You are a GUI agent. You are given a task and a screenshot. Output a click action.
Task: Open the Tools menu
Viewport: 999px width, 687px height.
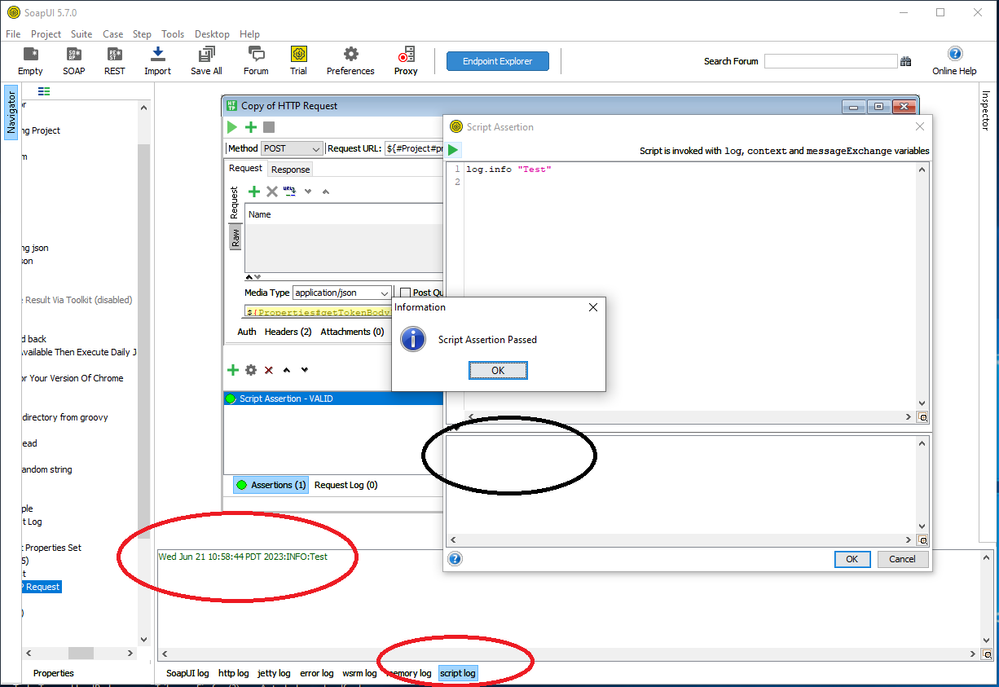tap(173, 34)
